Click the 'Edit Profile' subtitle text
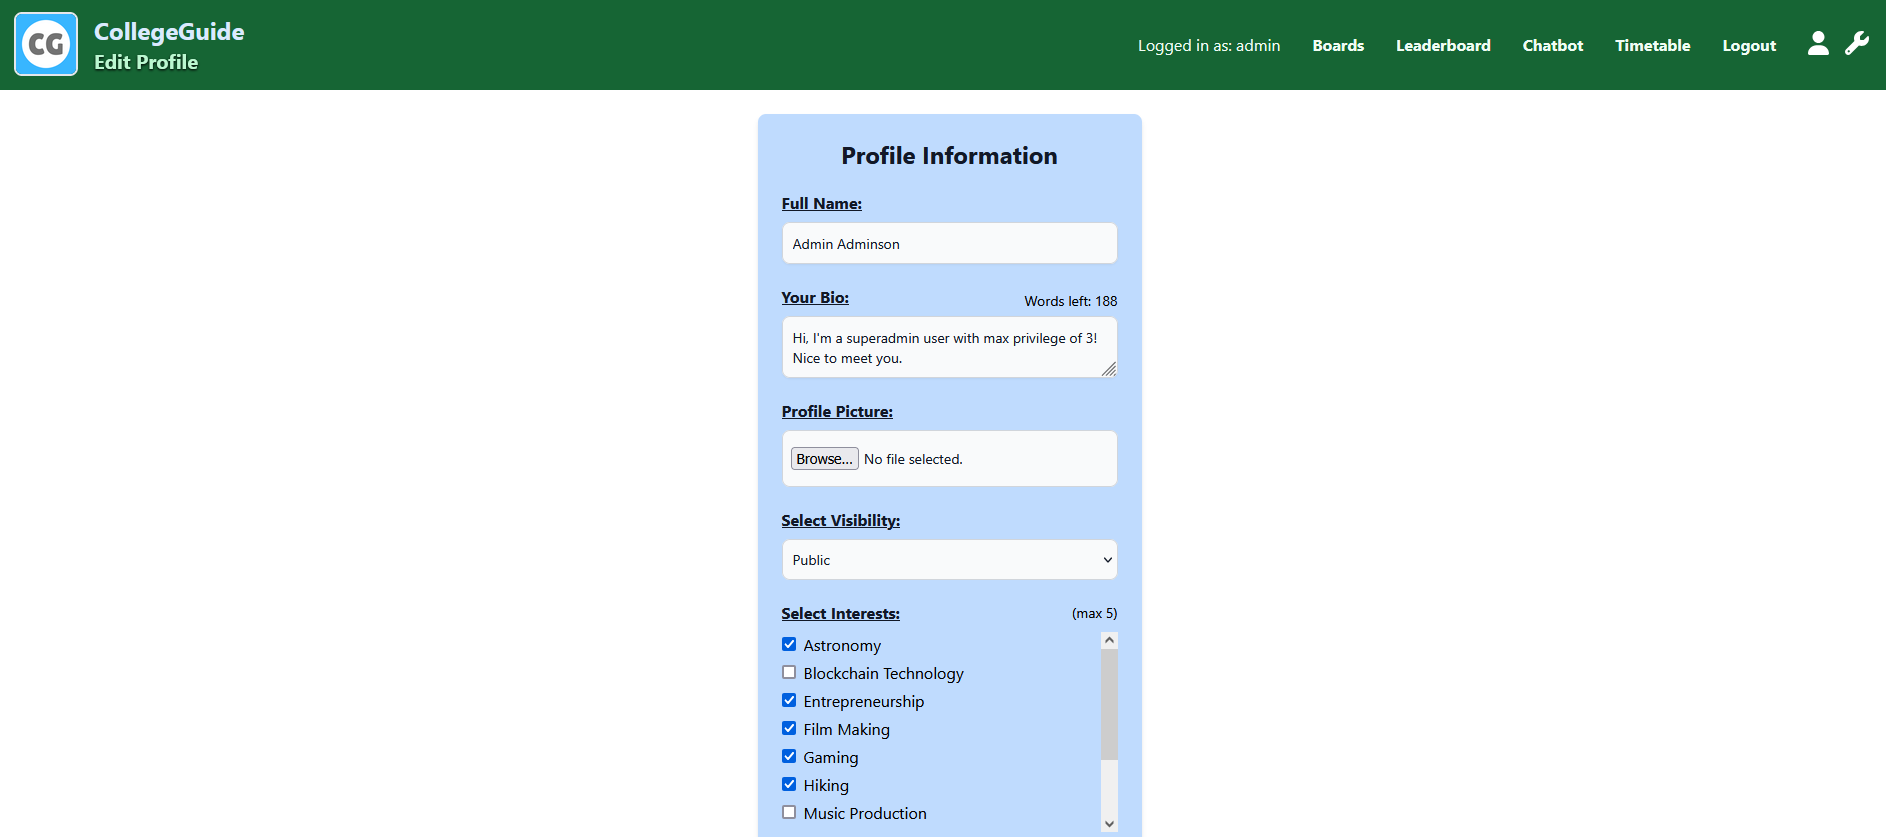Image resolution: width=1886 pixels, height=837 pixels. point(146,62)
